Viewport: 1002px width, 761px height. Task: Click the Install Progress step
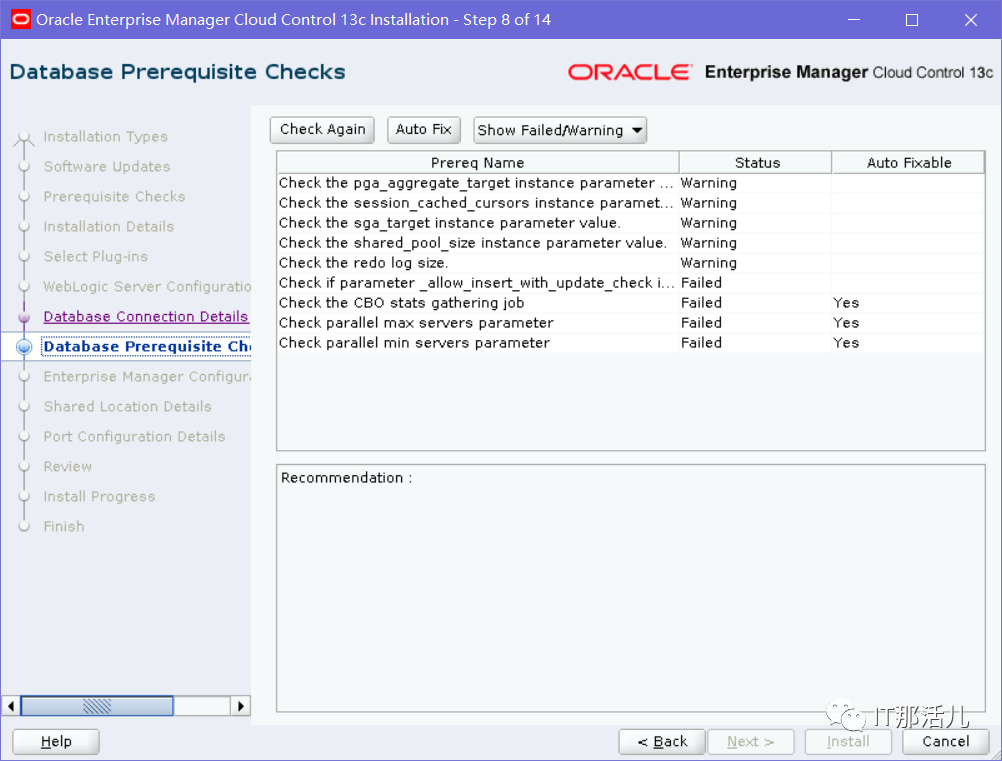click(x=99, y=497)
